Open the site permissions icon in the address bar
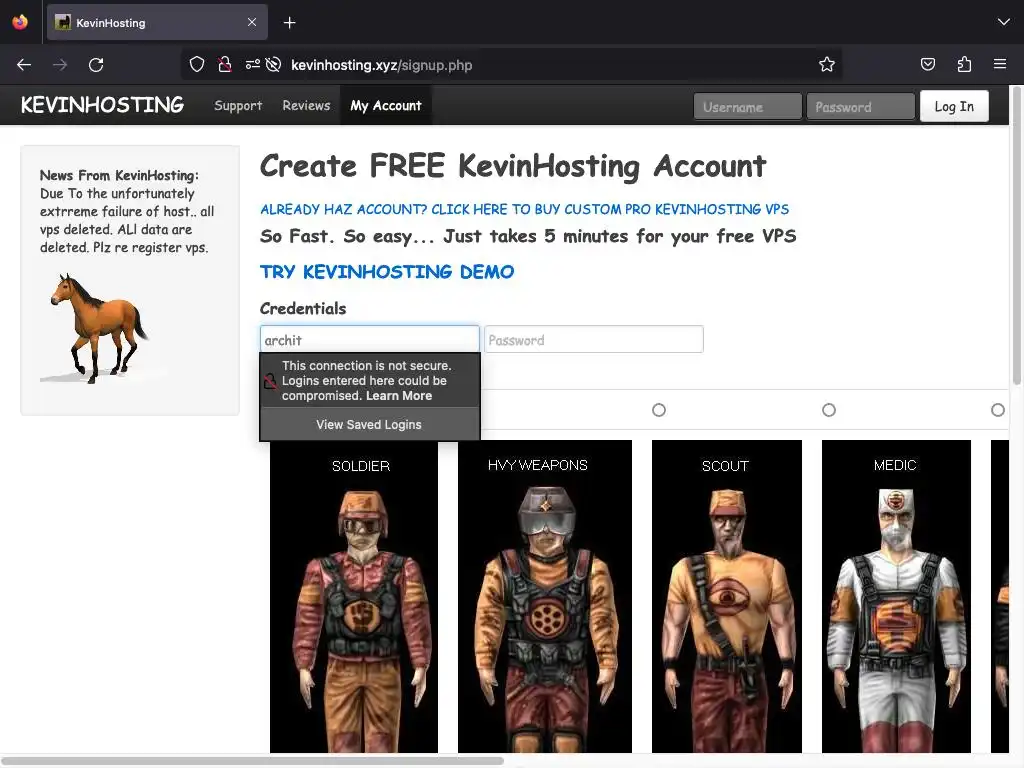The width and height of the screenshot is (1024, 768). [253, 64]
